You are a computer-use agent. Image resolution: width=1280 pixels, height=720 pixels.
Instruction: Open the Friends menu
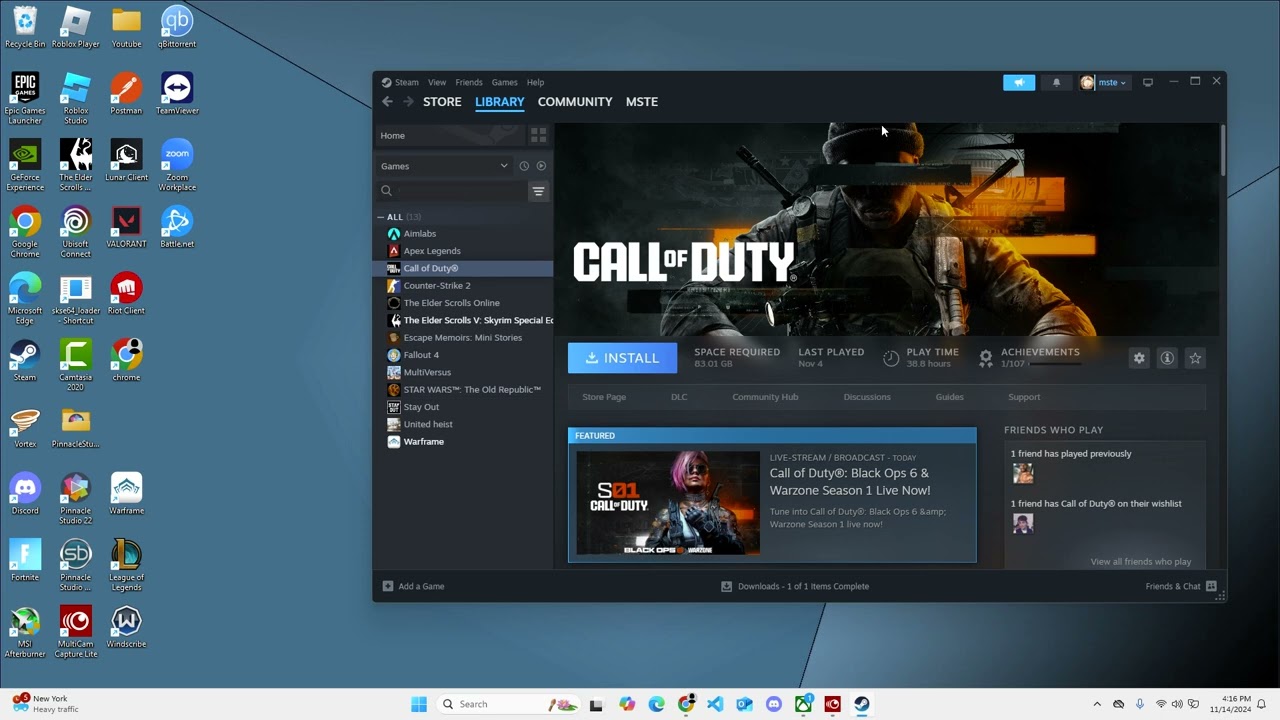[x=469, y=82]
